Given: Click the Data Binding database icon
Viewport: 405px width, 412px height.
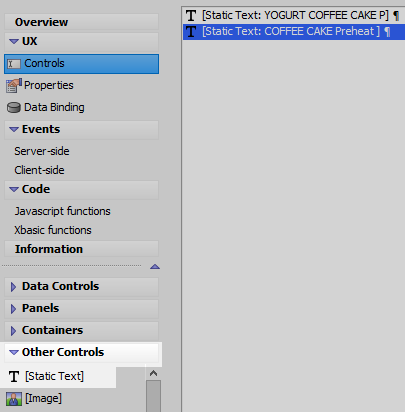Looking at the screenshot, I should point(14,108).
